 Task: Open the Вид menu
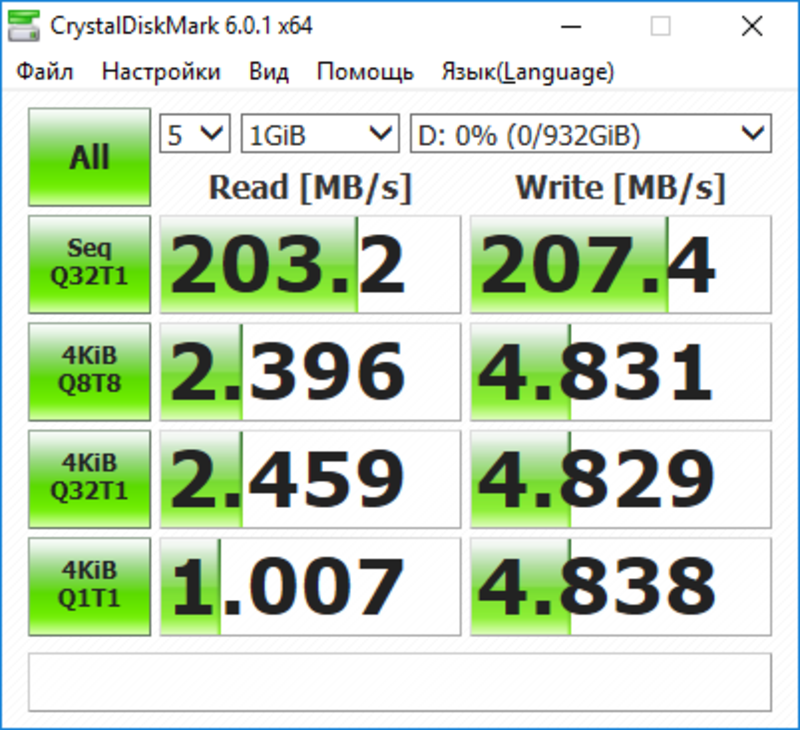[x=269, y=72]
